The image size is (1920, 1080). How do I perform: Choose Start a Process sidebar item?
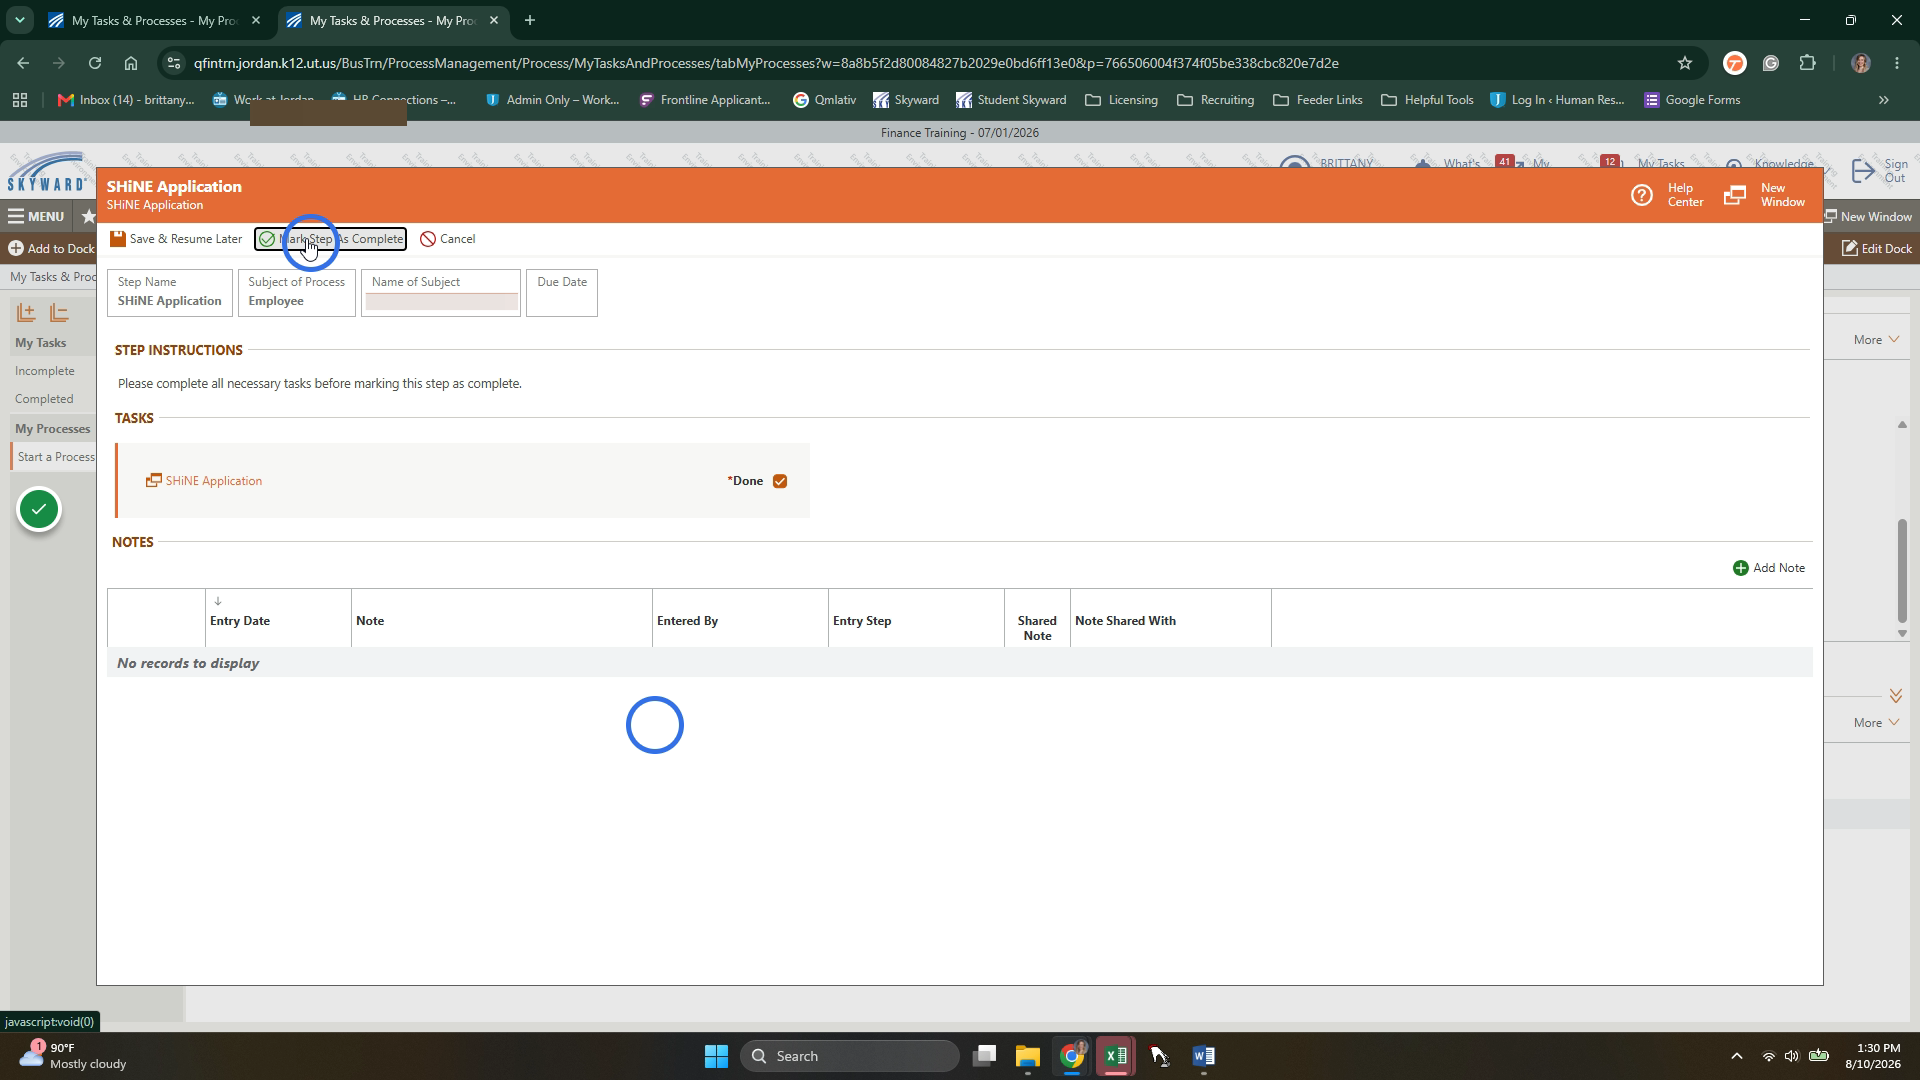pos(56,457)
